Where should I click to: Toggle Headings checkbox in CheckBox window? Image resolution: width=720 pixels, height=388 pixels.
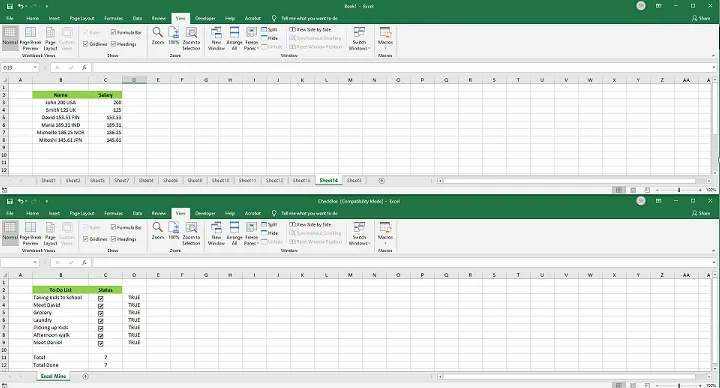coord(113,239)
